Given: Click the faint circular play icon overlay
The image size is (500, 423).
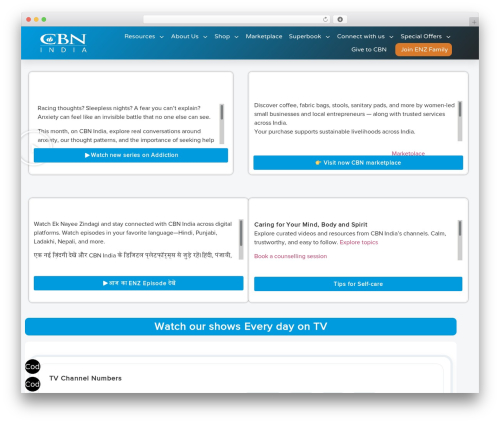Looking at the screenshot, I should tap(34, 148).
